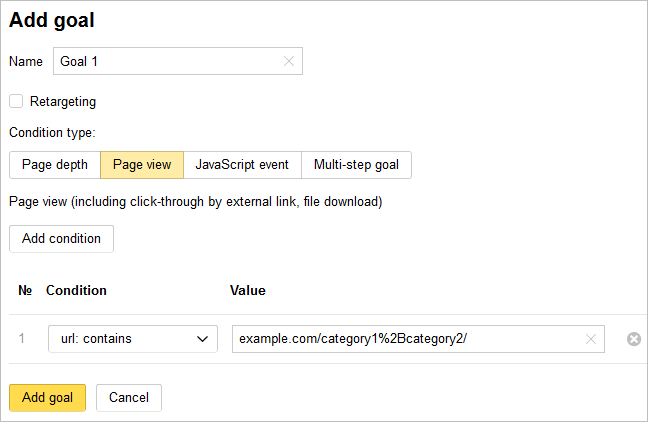Cancel the goal creation
The image size is (648, 422).
(129, 397)
